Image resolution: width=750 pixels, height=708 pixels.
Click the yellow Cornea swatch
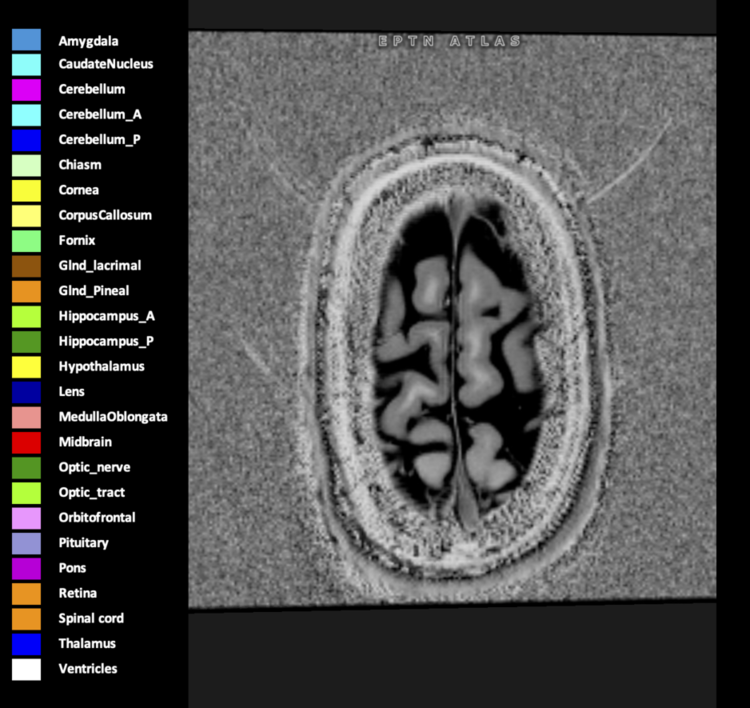[26, 191]
